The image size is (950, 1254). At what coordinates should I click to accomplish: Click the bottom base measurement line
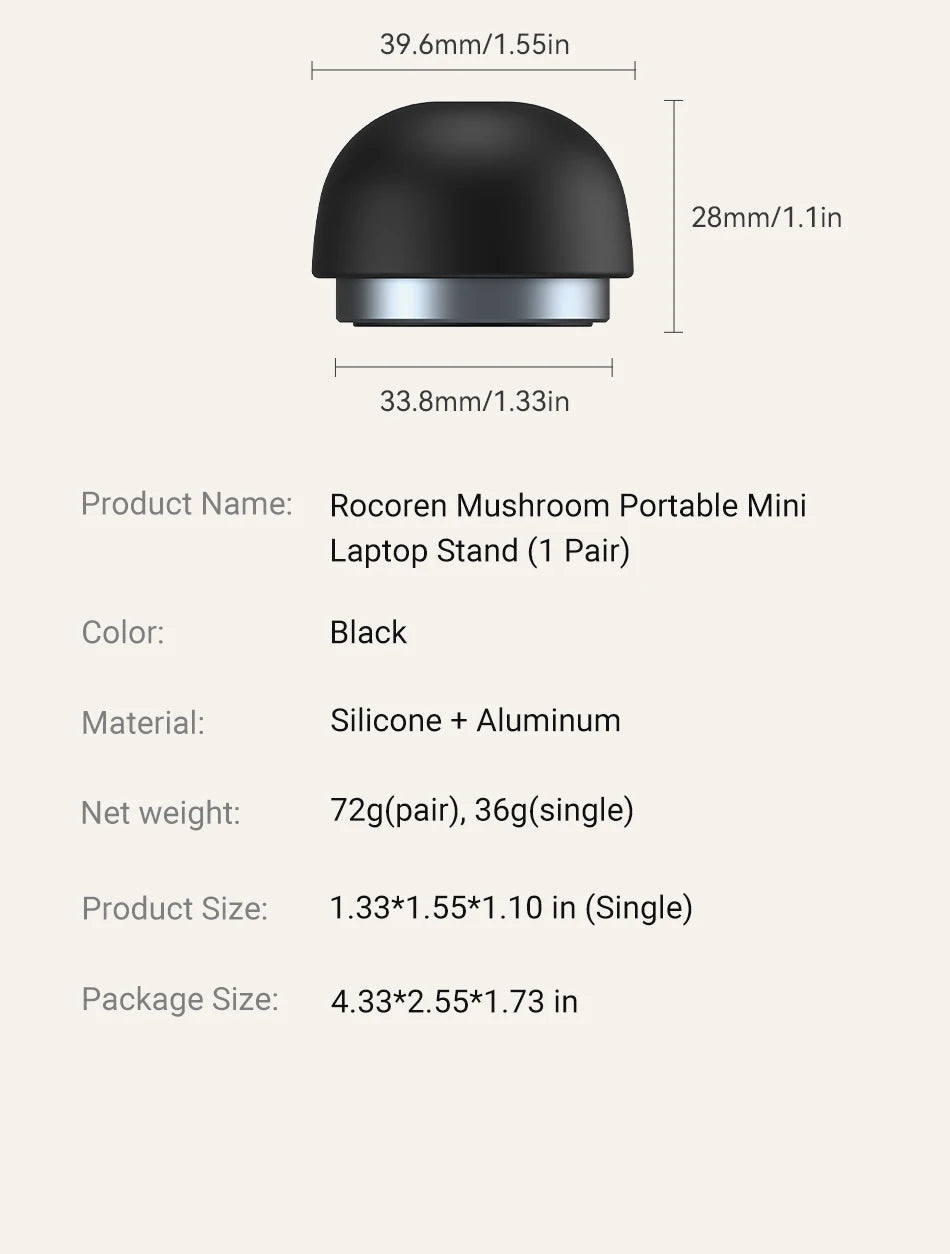pyautogui.click(x=473, y=368)
